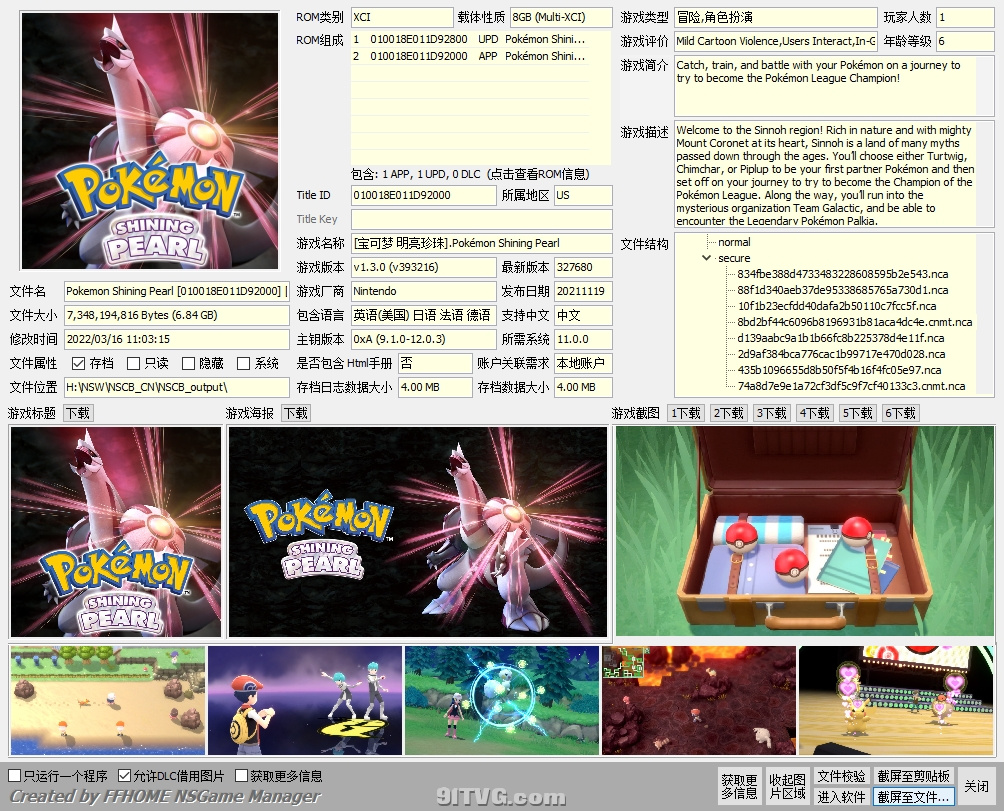This screenshot has height=811, width=1004.
Task: Click the 所需系统 11.0.0 field
Action: pos(583,339)
